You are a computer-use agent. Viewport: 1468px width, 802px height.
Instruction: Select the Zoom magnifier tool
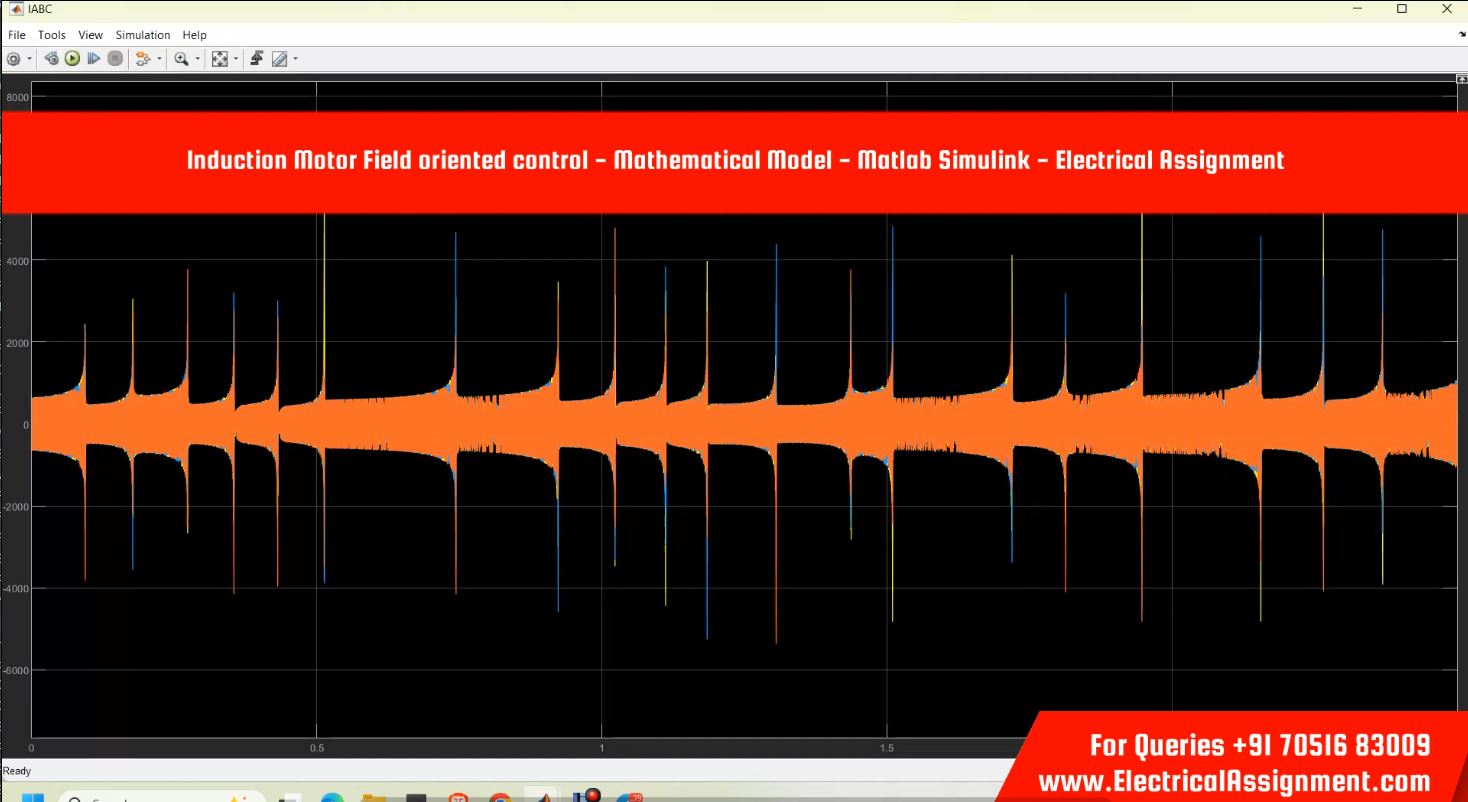pos(181,59)
